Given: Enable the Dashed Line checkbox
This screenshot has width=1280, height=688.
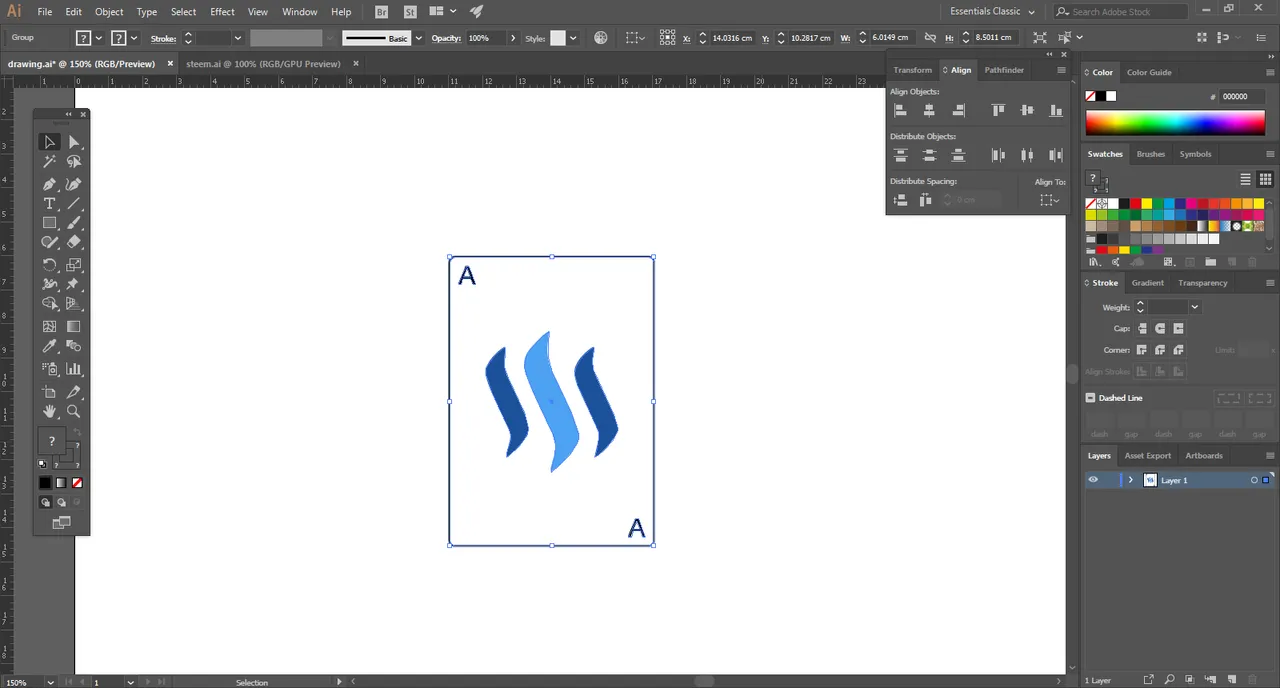Looking at the screenshot, I should pos(1091,398).
